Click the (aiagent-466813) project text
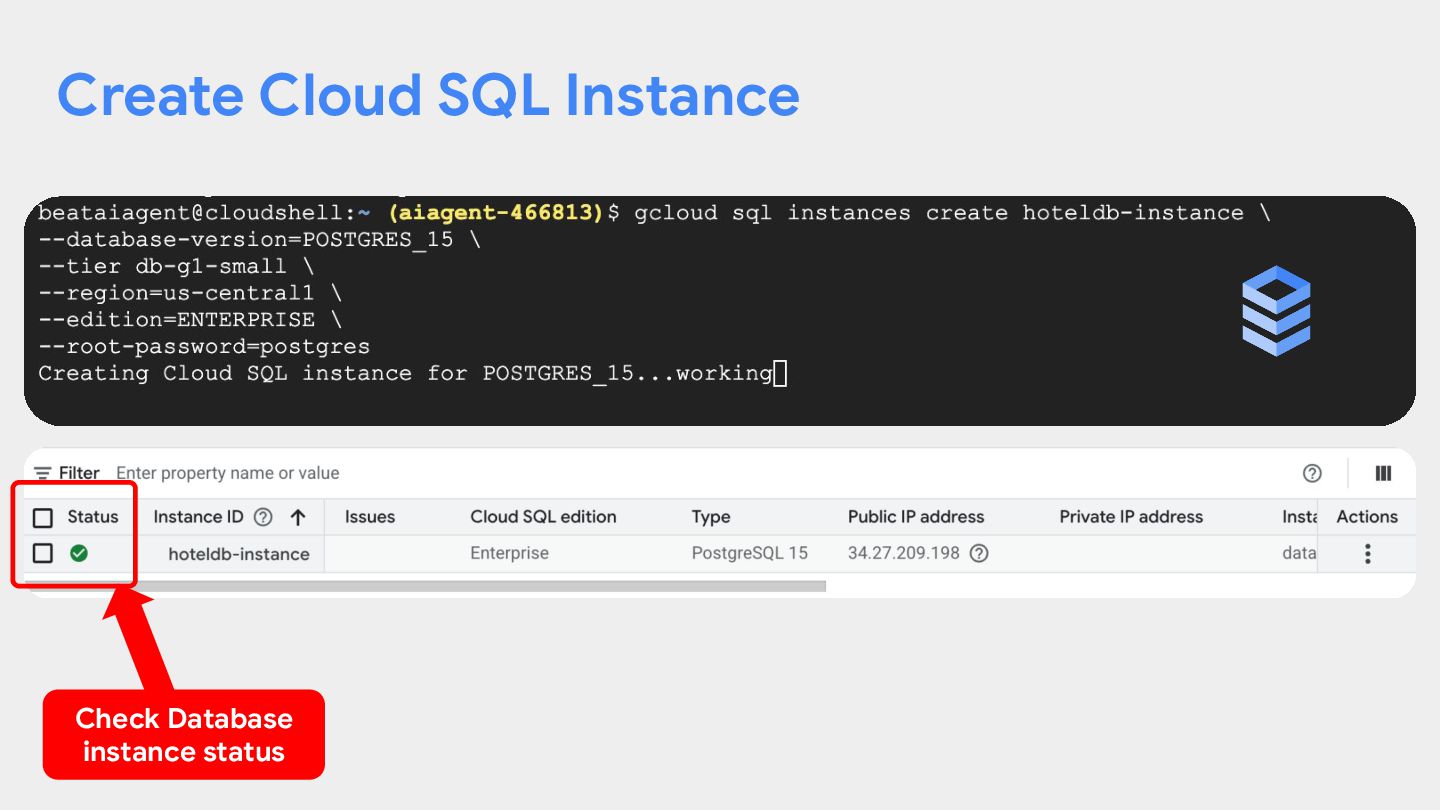 coord(496,213)
